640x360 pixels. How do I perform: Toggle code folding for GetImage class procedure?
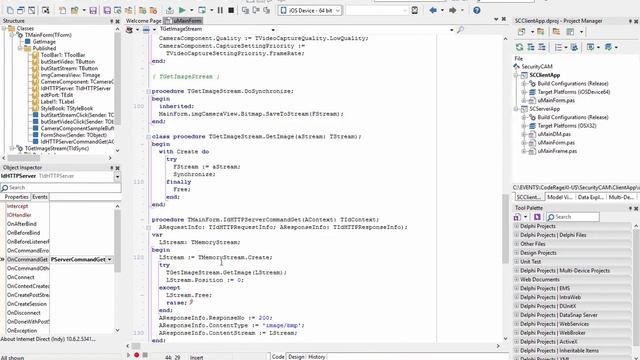coord(148,137)
